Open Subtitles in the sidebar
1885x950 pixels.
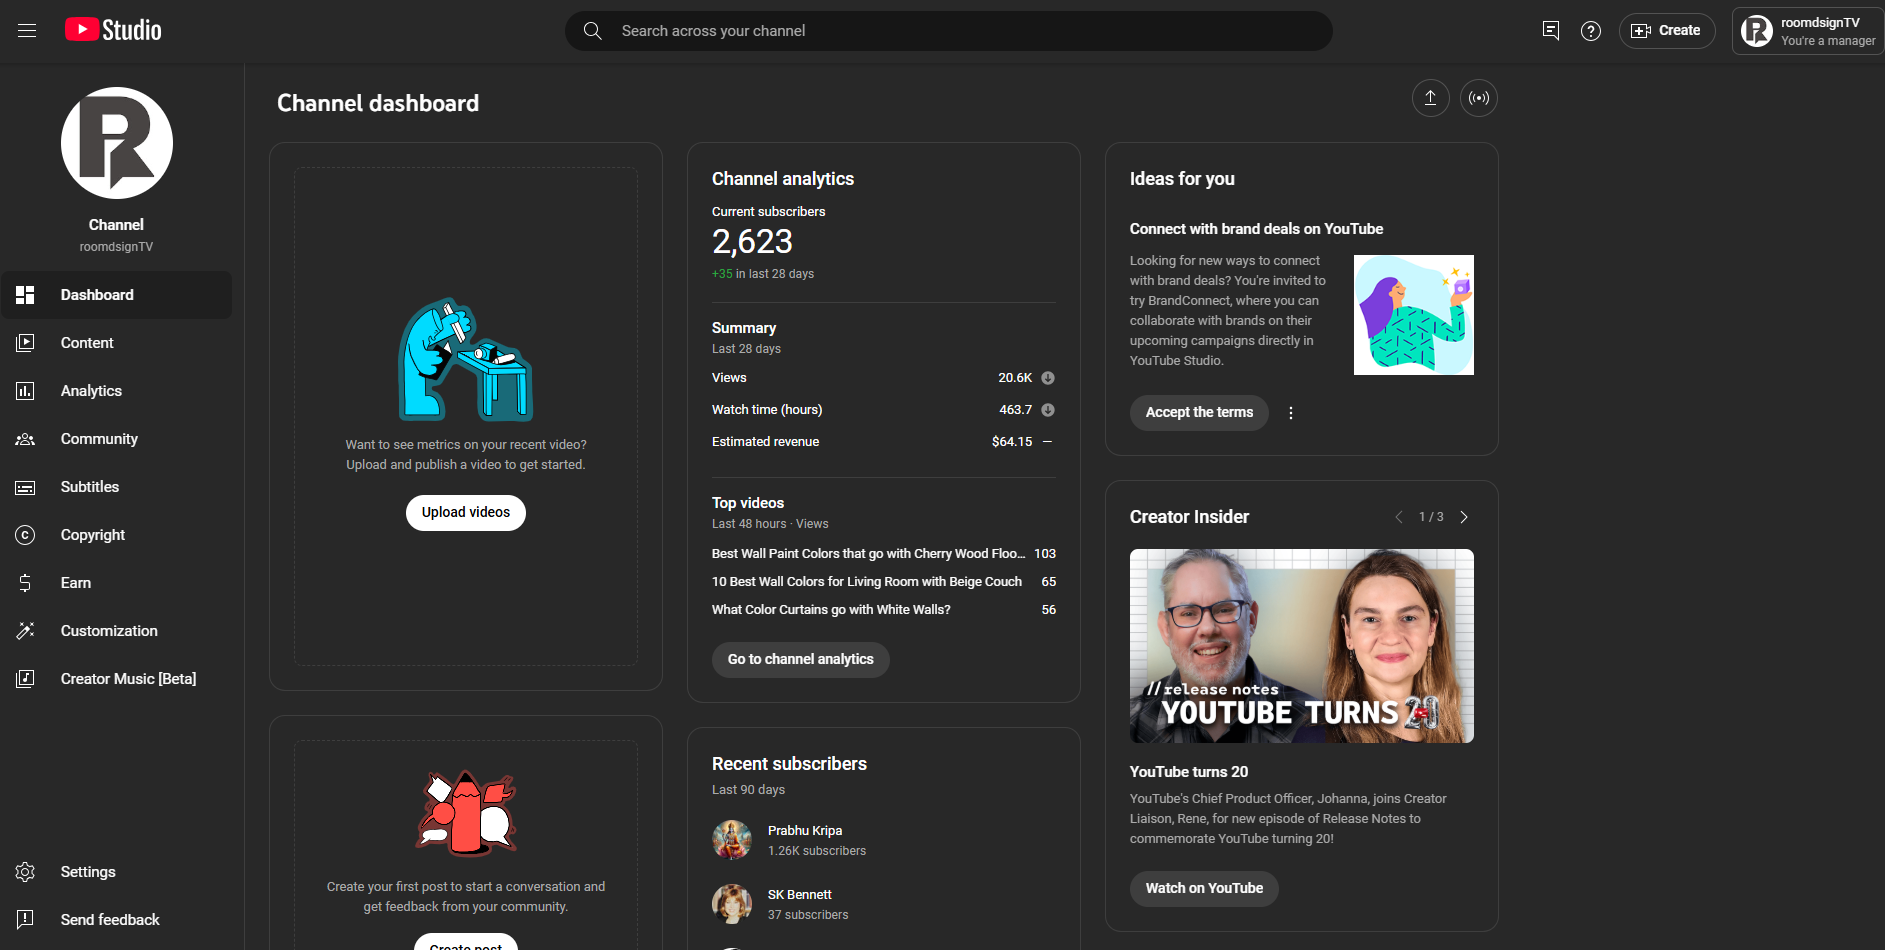coord(117,487)
